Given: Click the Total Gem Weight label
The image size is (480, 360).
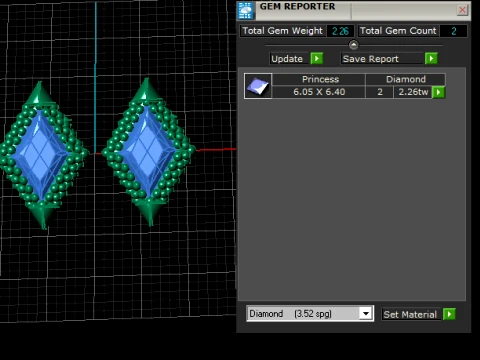Looking at the screenshot, I should (282, 31).
